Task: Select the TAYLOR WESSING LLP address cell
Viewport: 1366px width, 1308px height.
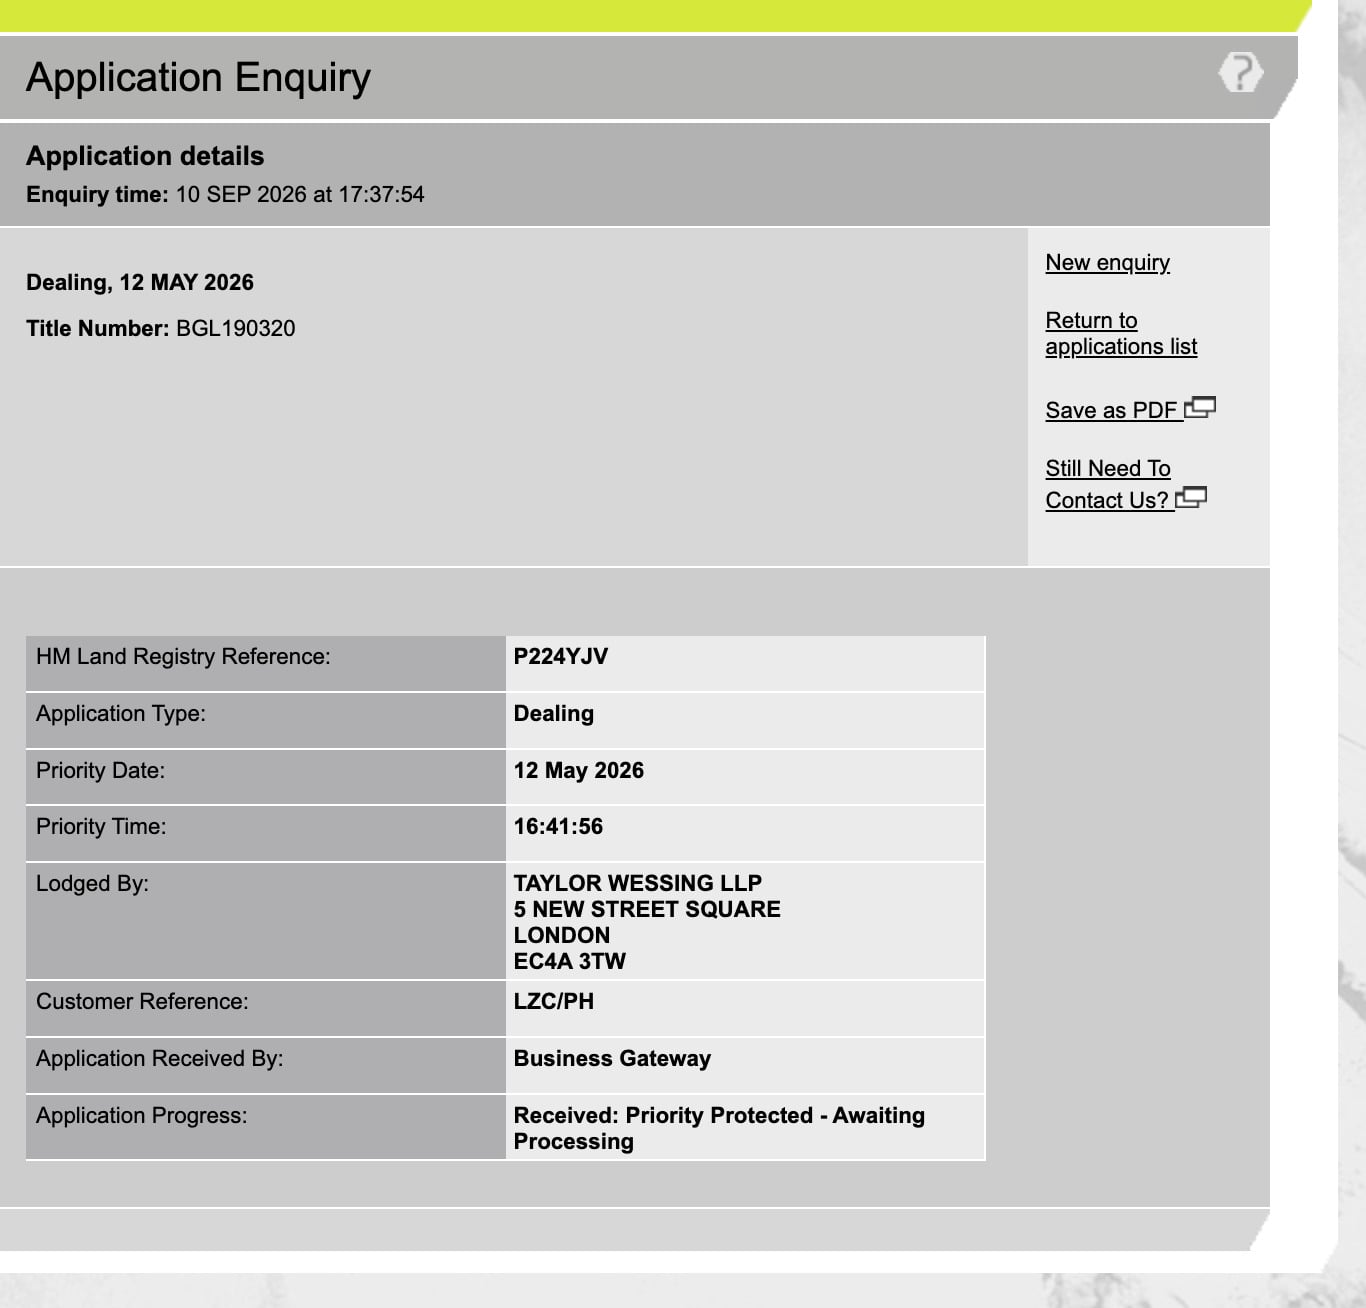Action: tap(745, 921)
